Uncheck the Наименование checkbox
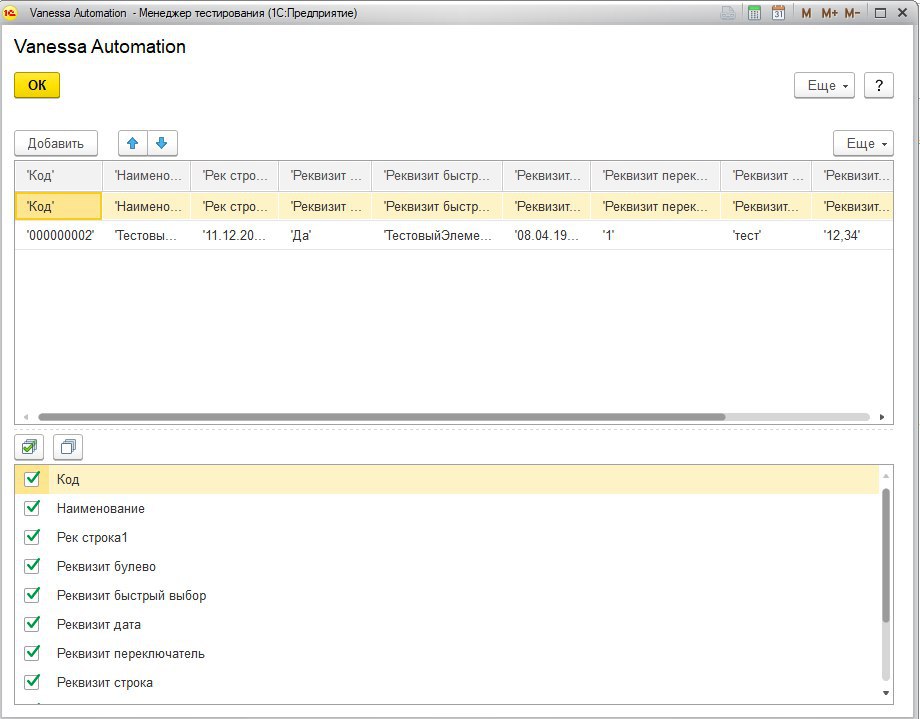Image resolution: width=920 pixels, height=719 pixels. [x=32, y=508]
